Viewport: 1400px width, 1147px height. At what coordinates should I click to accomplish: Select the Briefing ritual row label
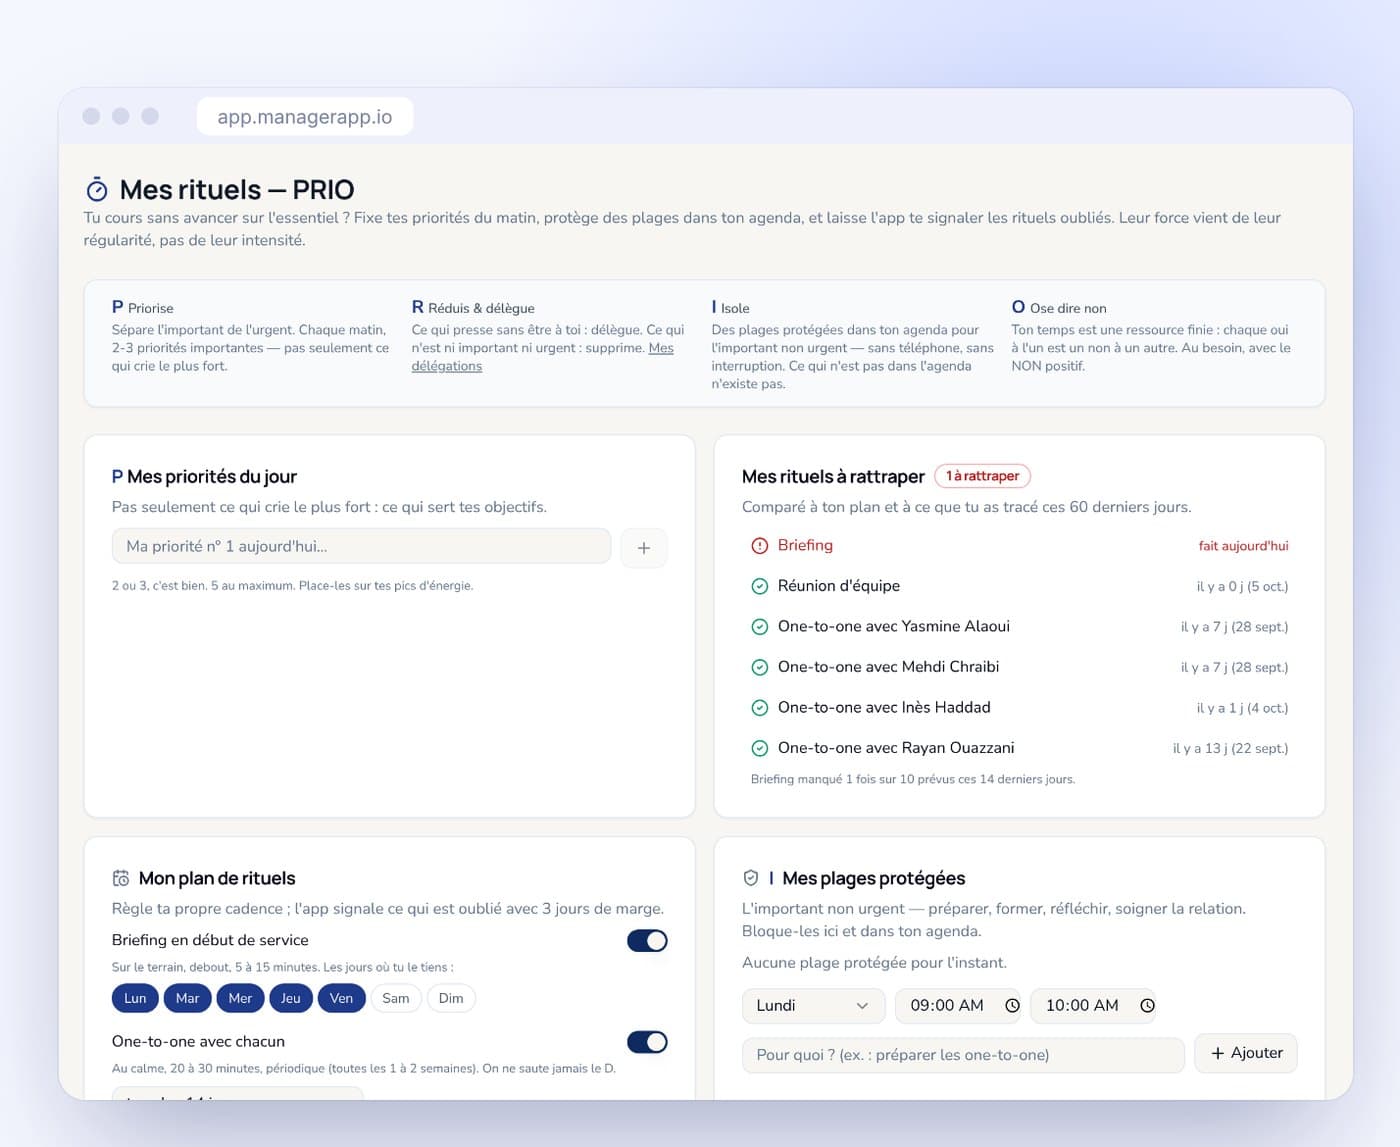[805, 545]
